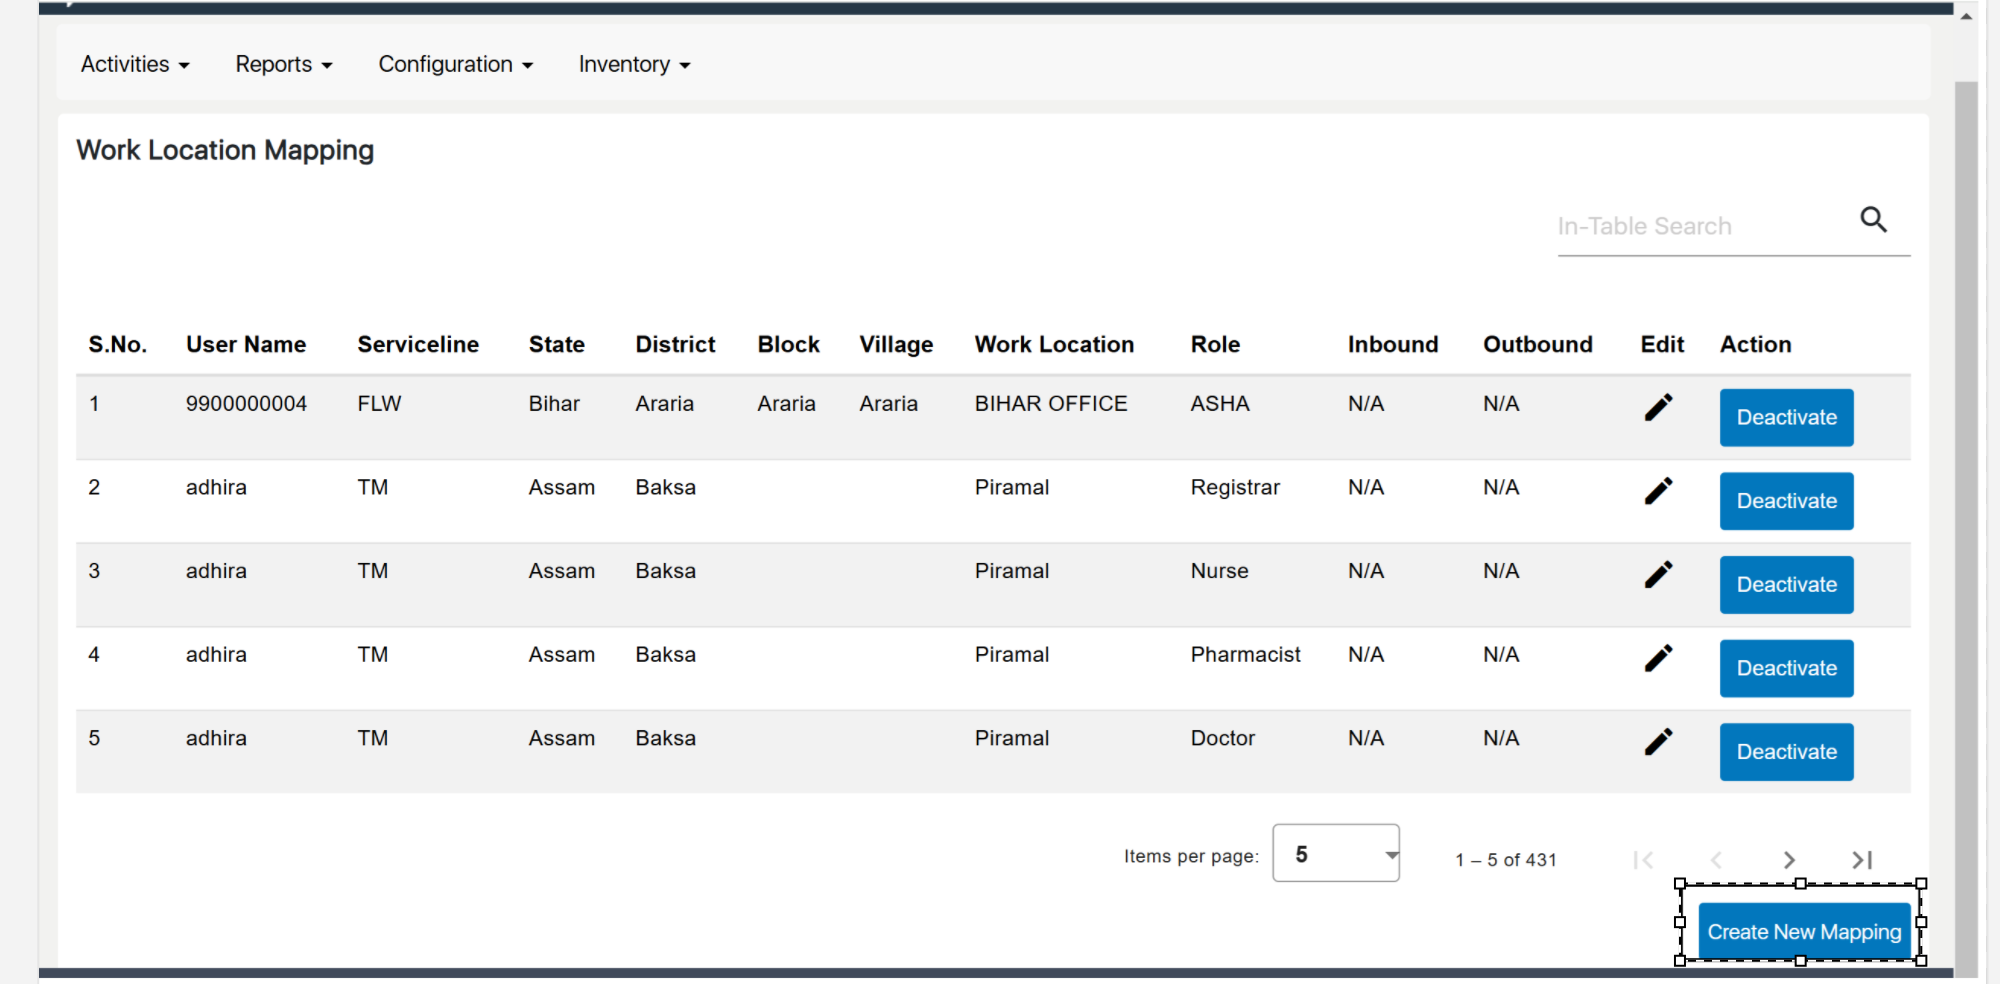Click the State column header
2000x984 pixels.
(556, 344)
